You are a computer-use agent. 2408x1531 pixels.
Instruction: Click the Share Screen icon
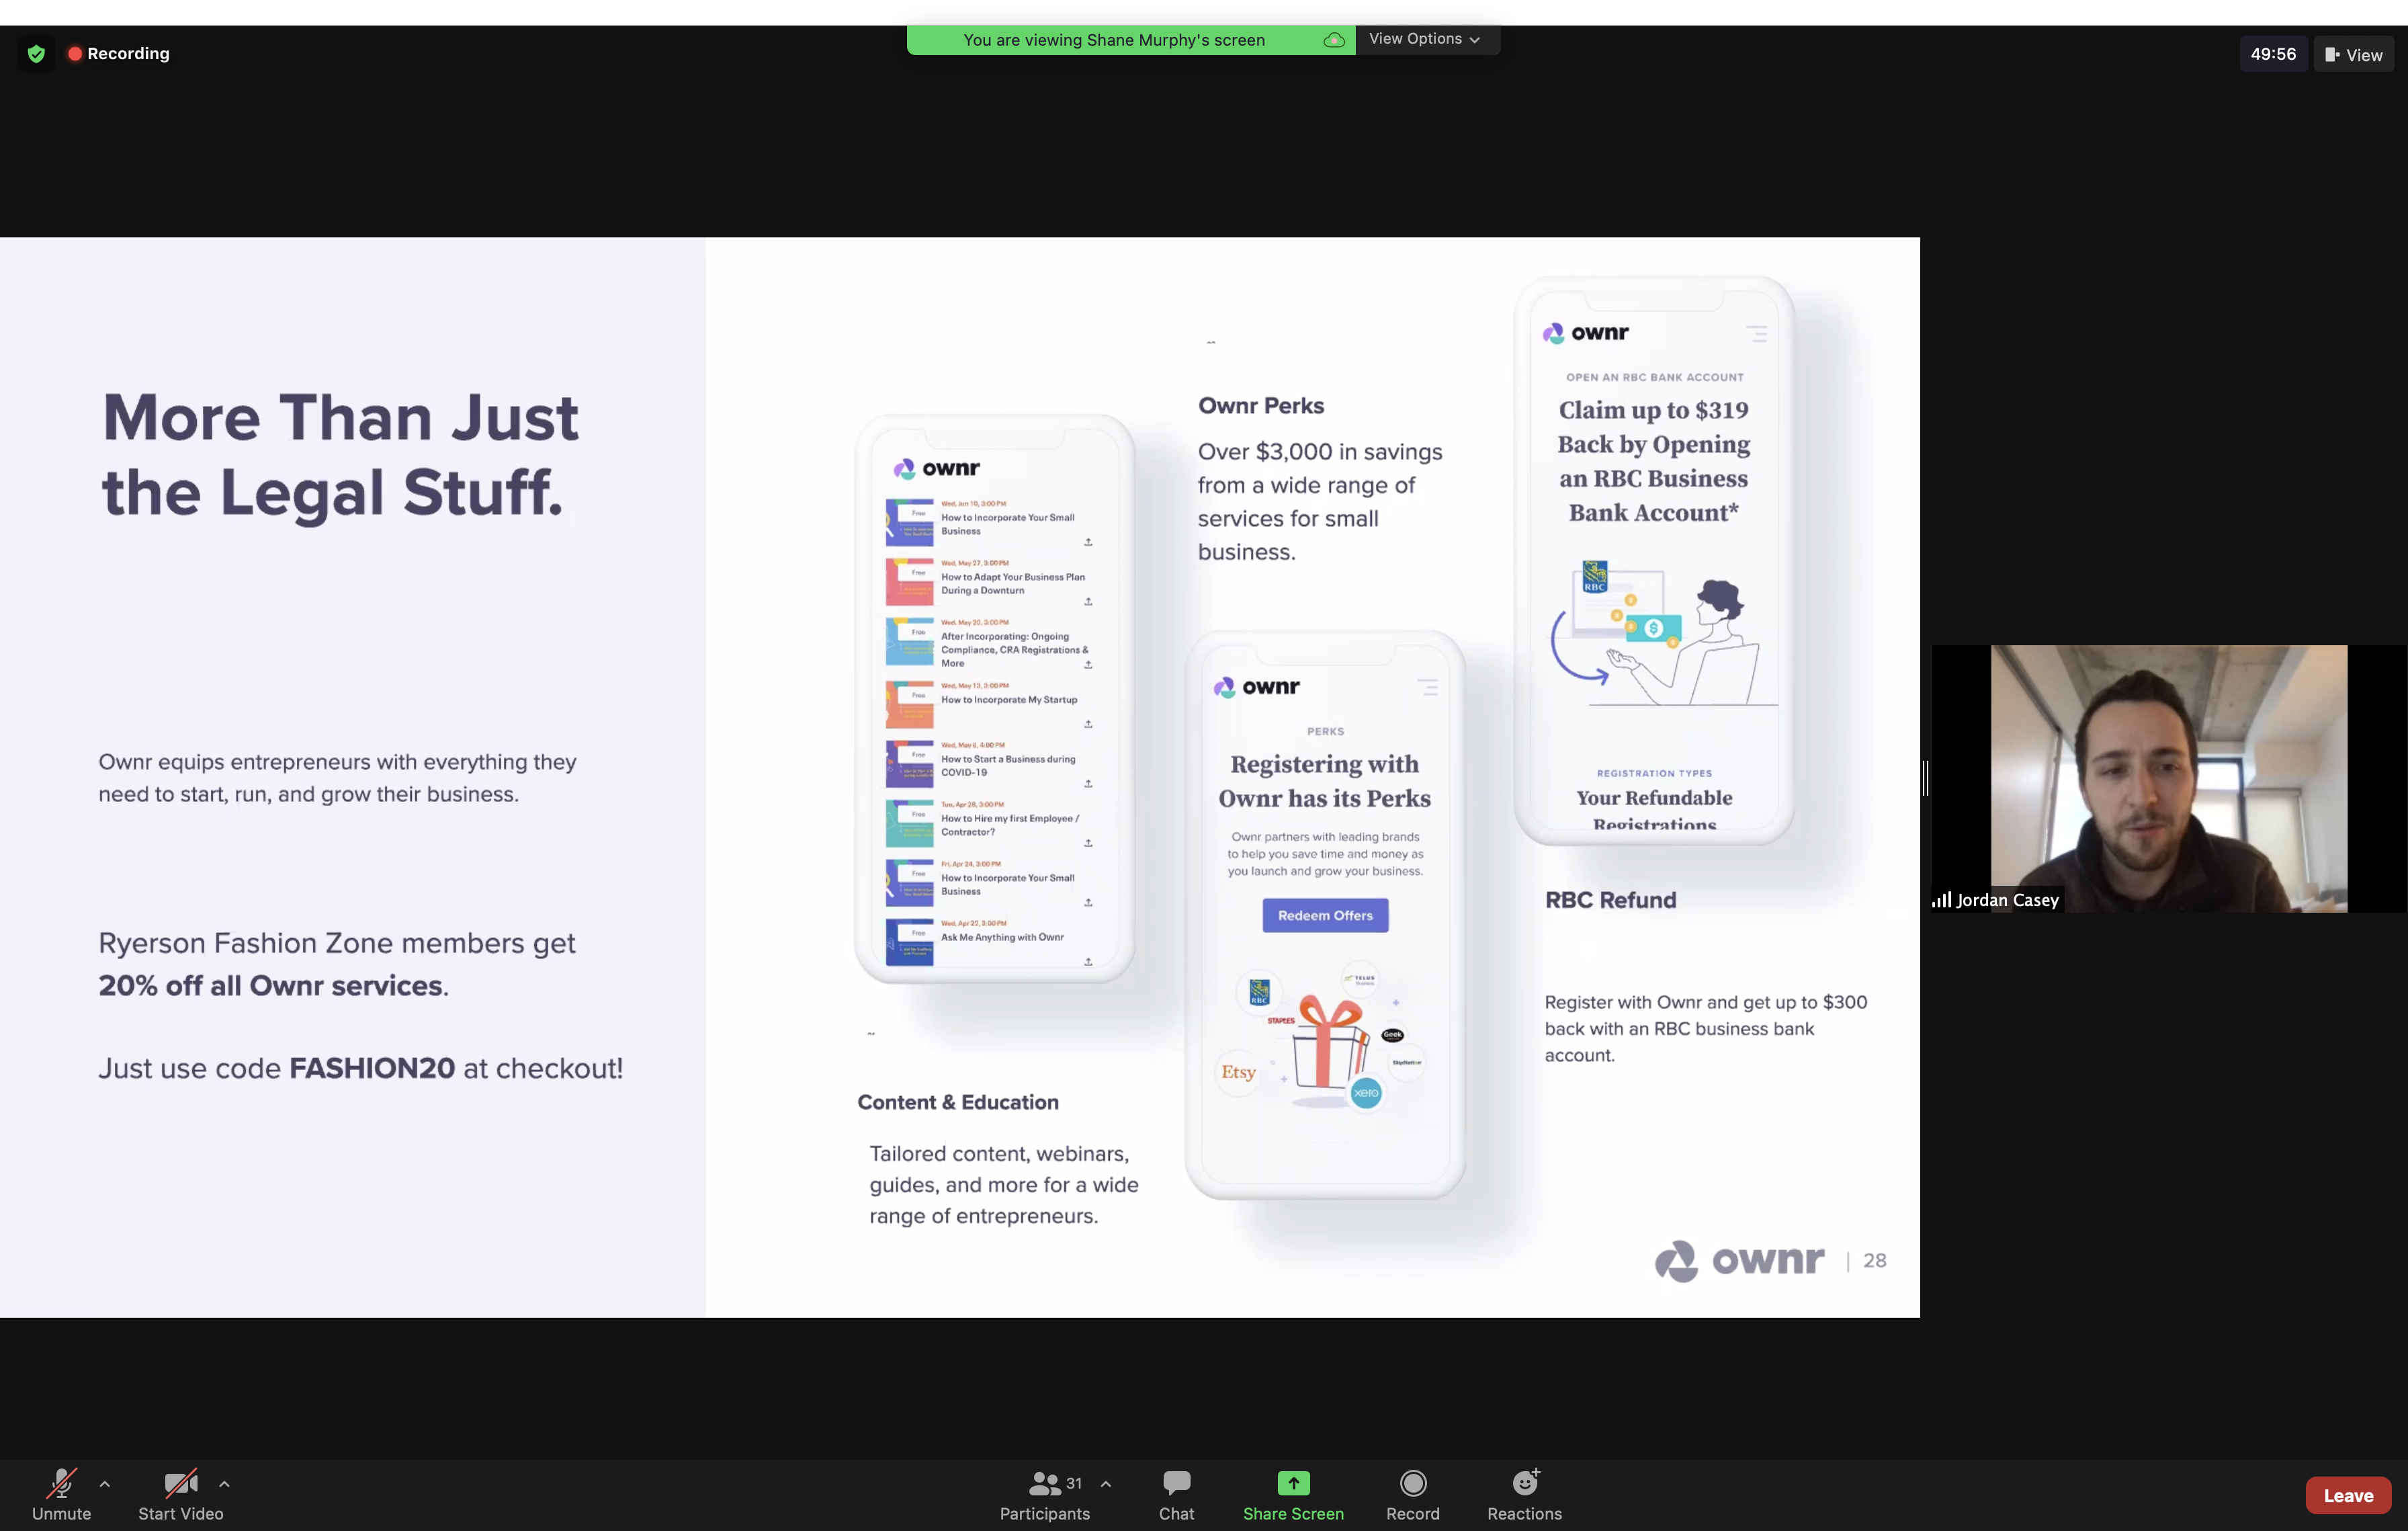tap(1292, 1483)
